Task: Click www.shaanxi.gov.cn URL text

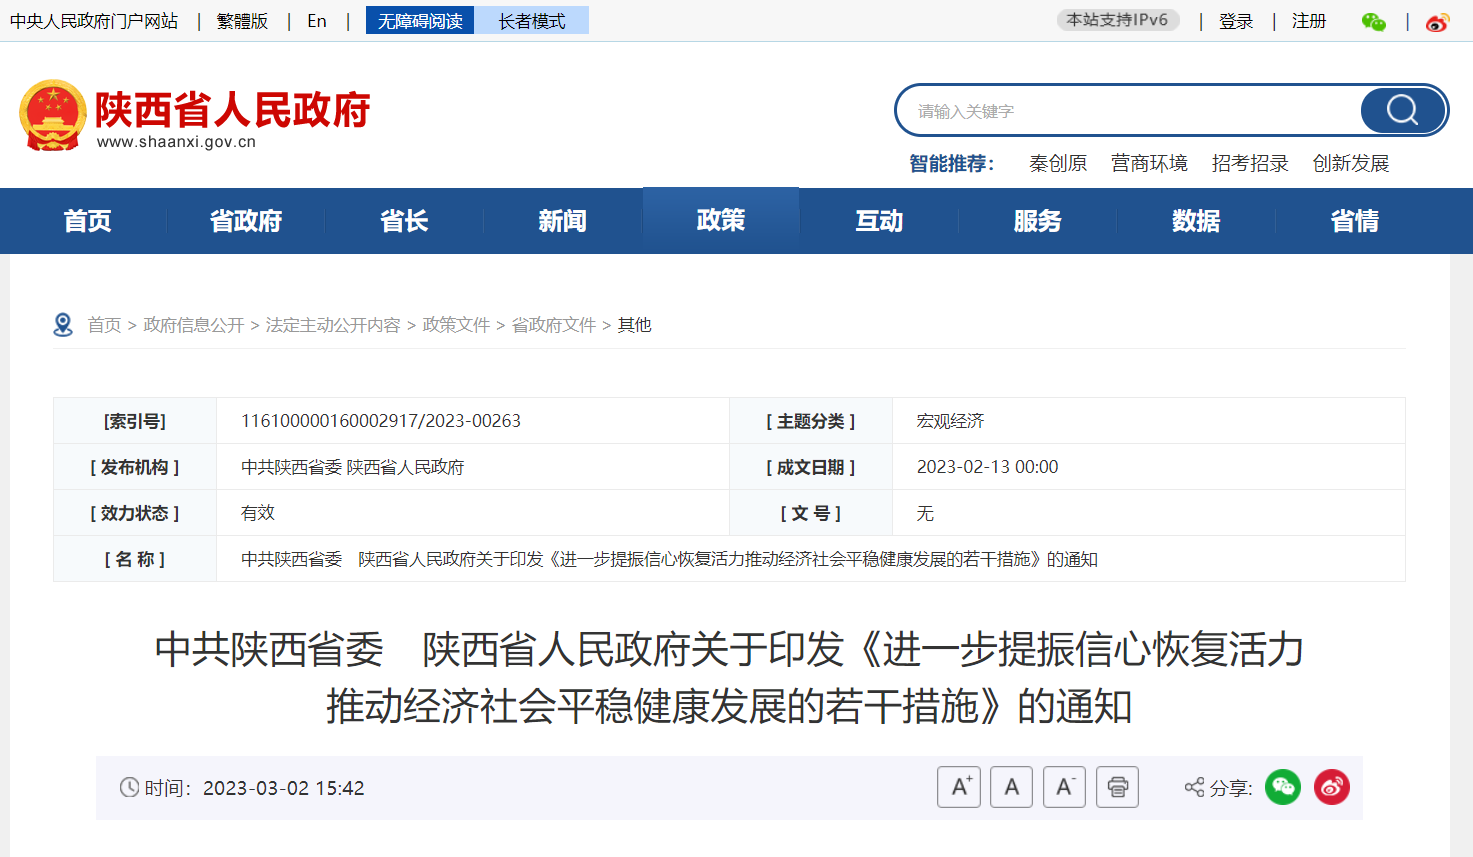Action: (176, 142)
